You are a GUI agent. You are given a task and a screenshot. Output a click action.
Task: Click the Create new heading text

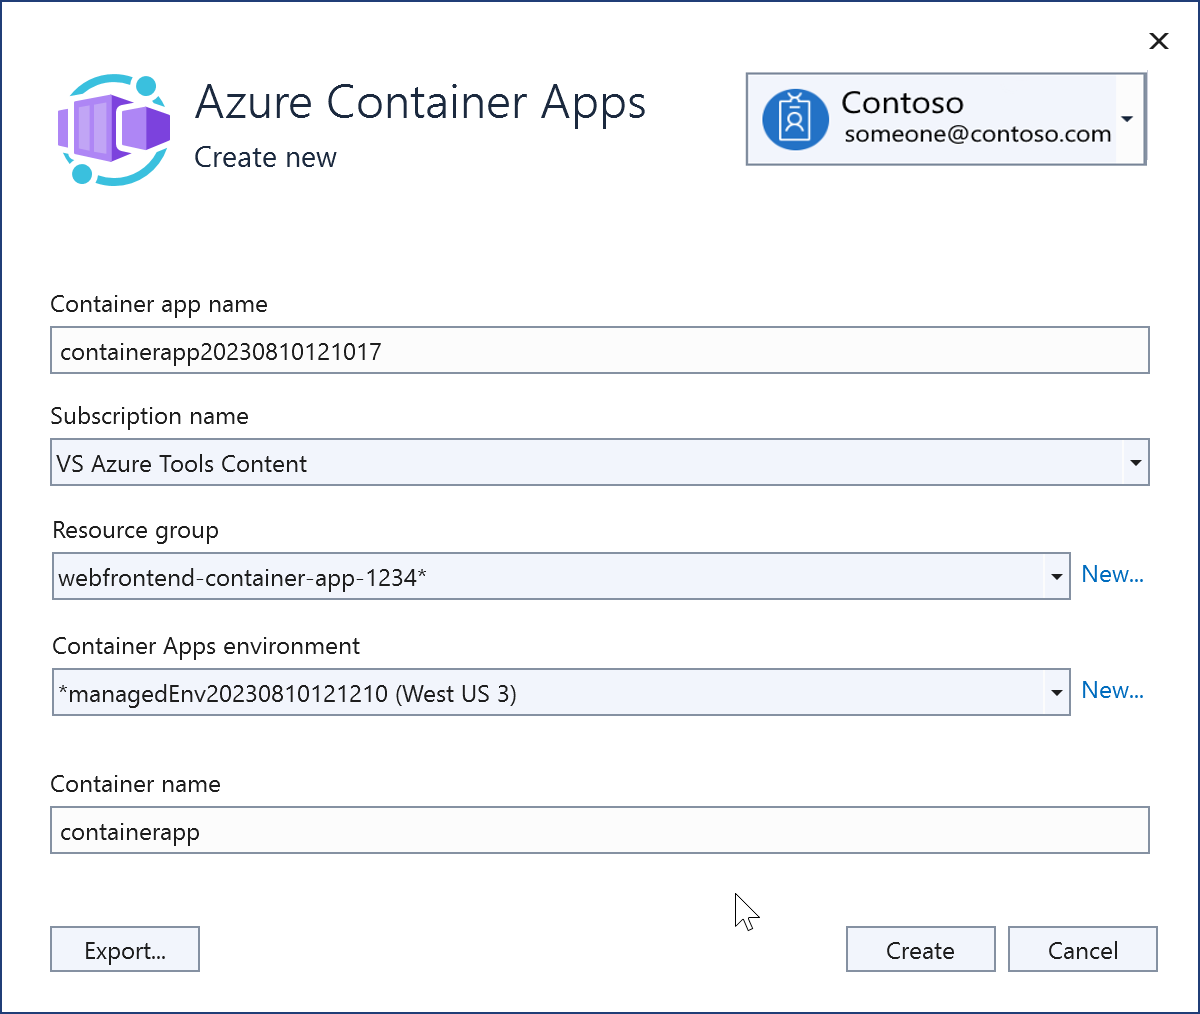tap(265, 157)
